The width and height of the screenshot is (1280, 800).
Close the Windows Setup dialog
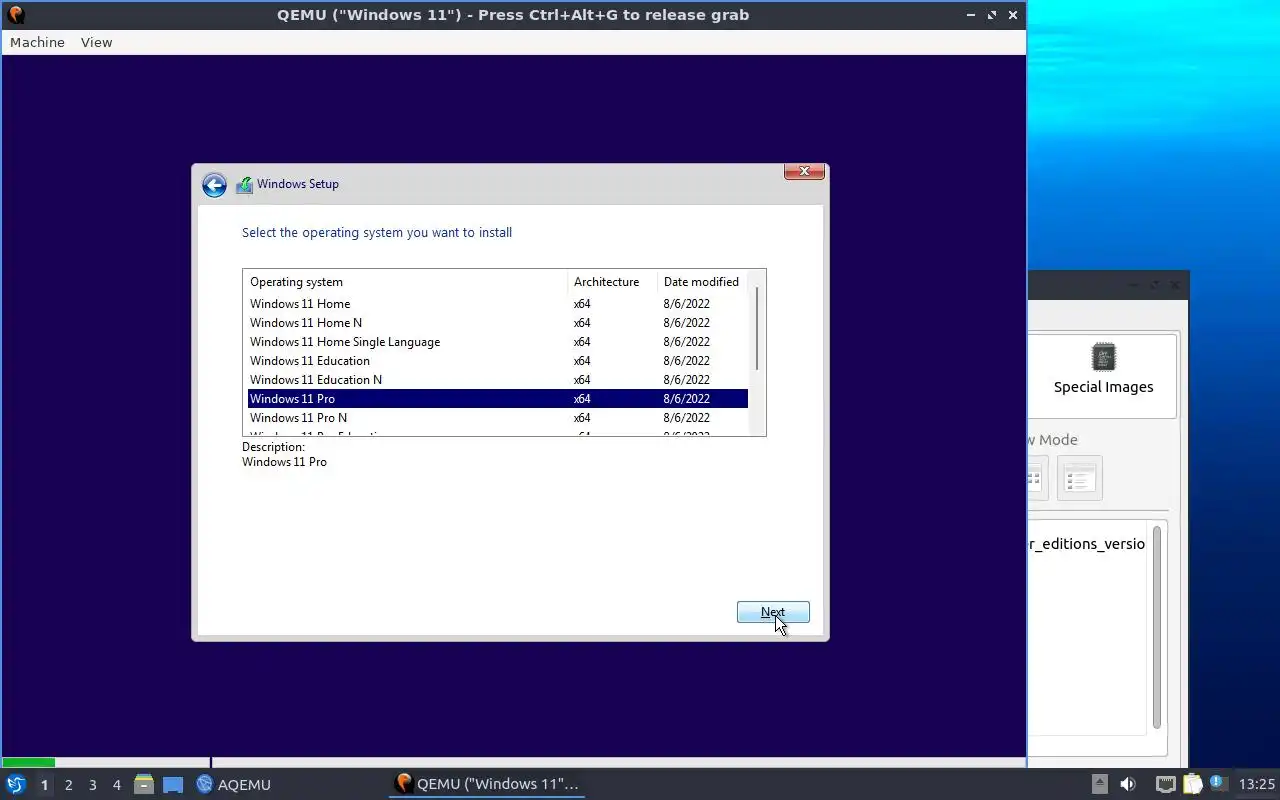coord(804,172)
